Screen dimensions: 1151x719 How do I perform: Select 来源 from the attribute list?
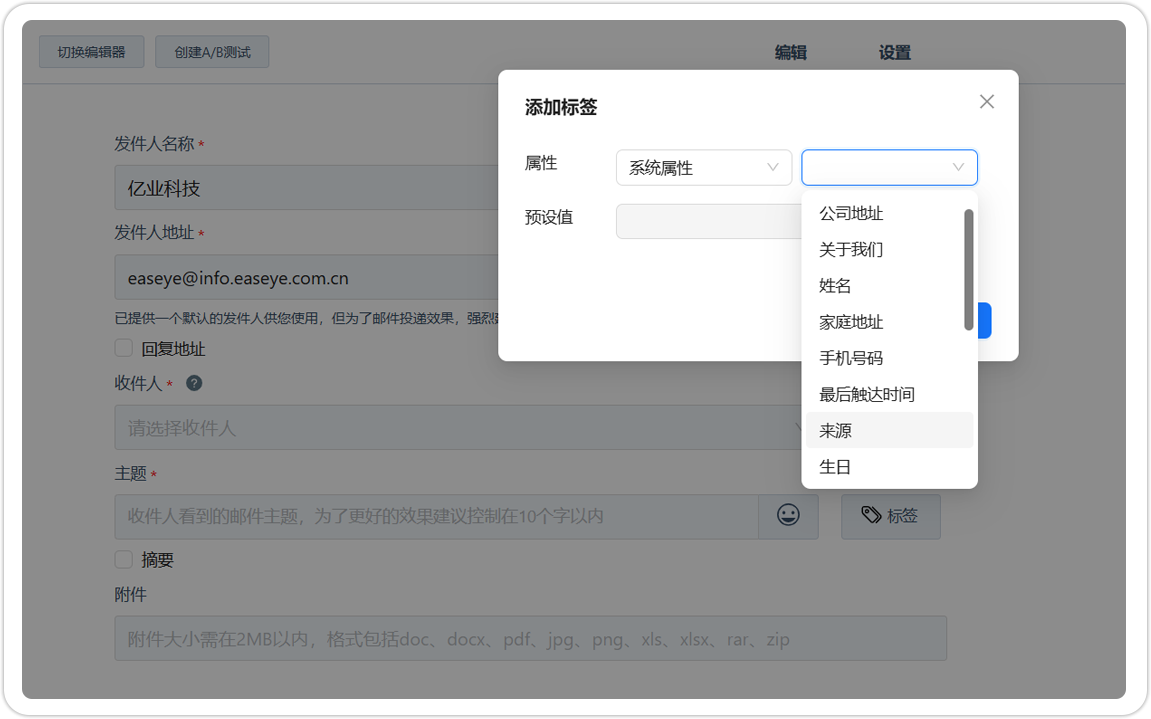pyautogui.click(x=837, y=430)
